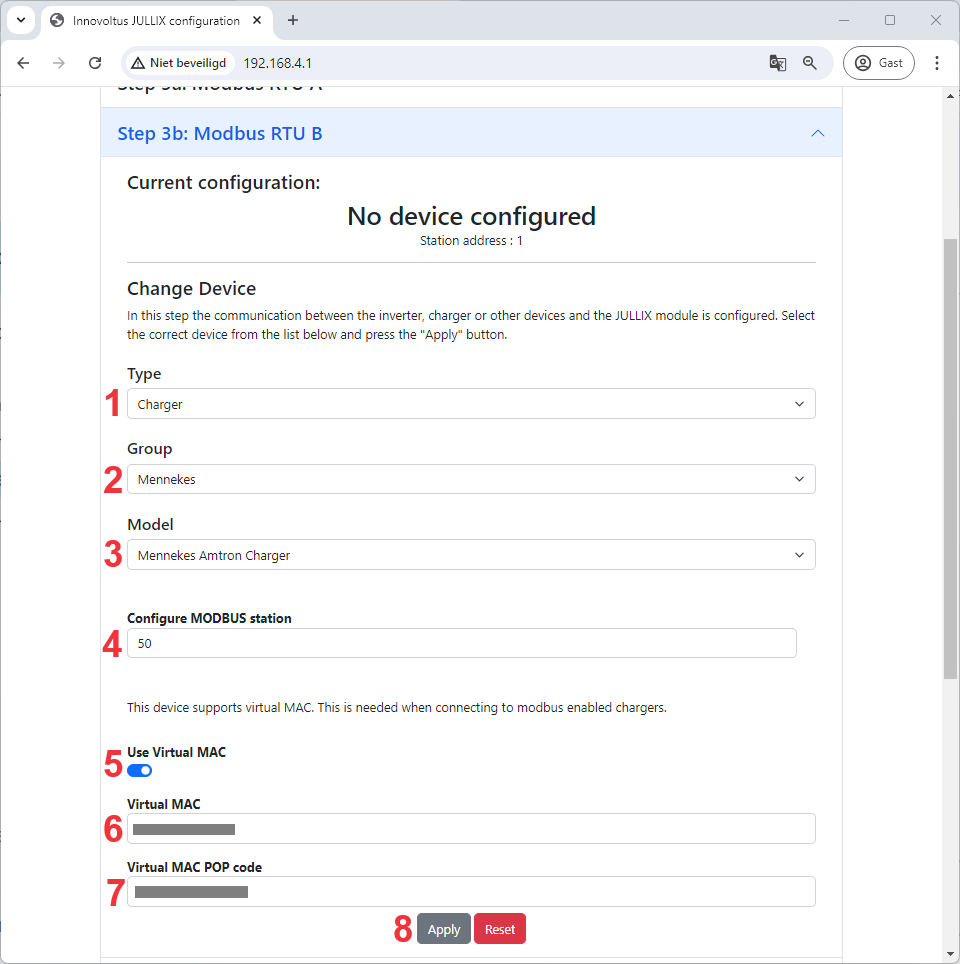
Task: Click the page vertical scrollbar
Action: coord(950,458)
